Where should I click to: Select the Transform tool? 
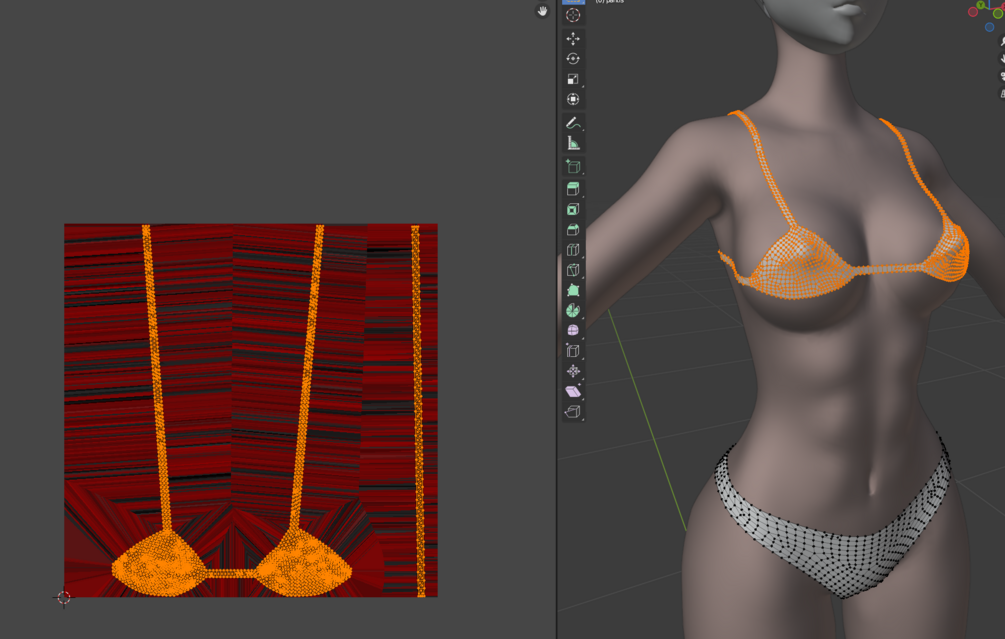(573, 99)
